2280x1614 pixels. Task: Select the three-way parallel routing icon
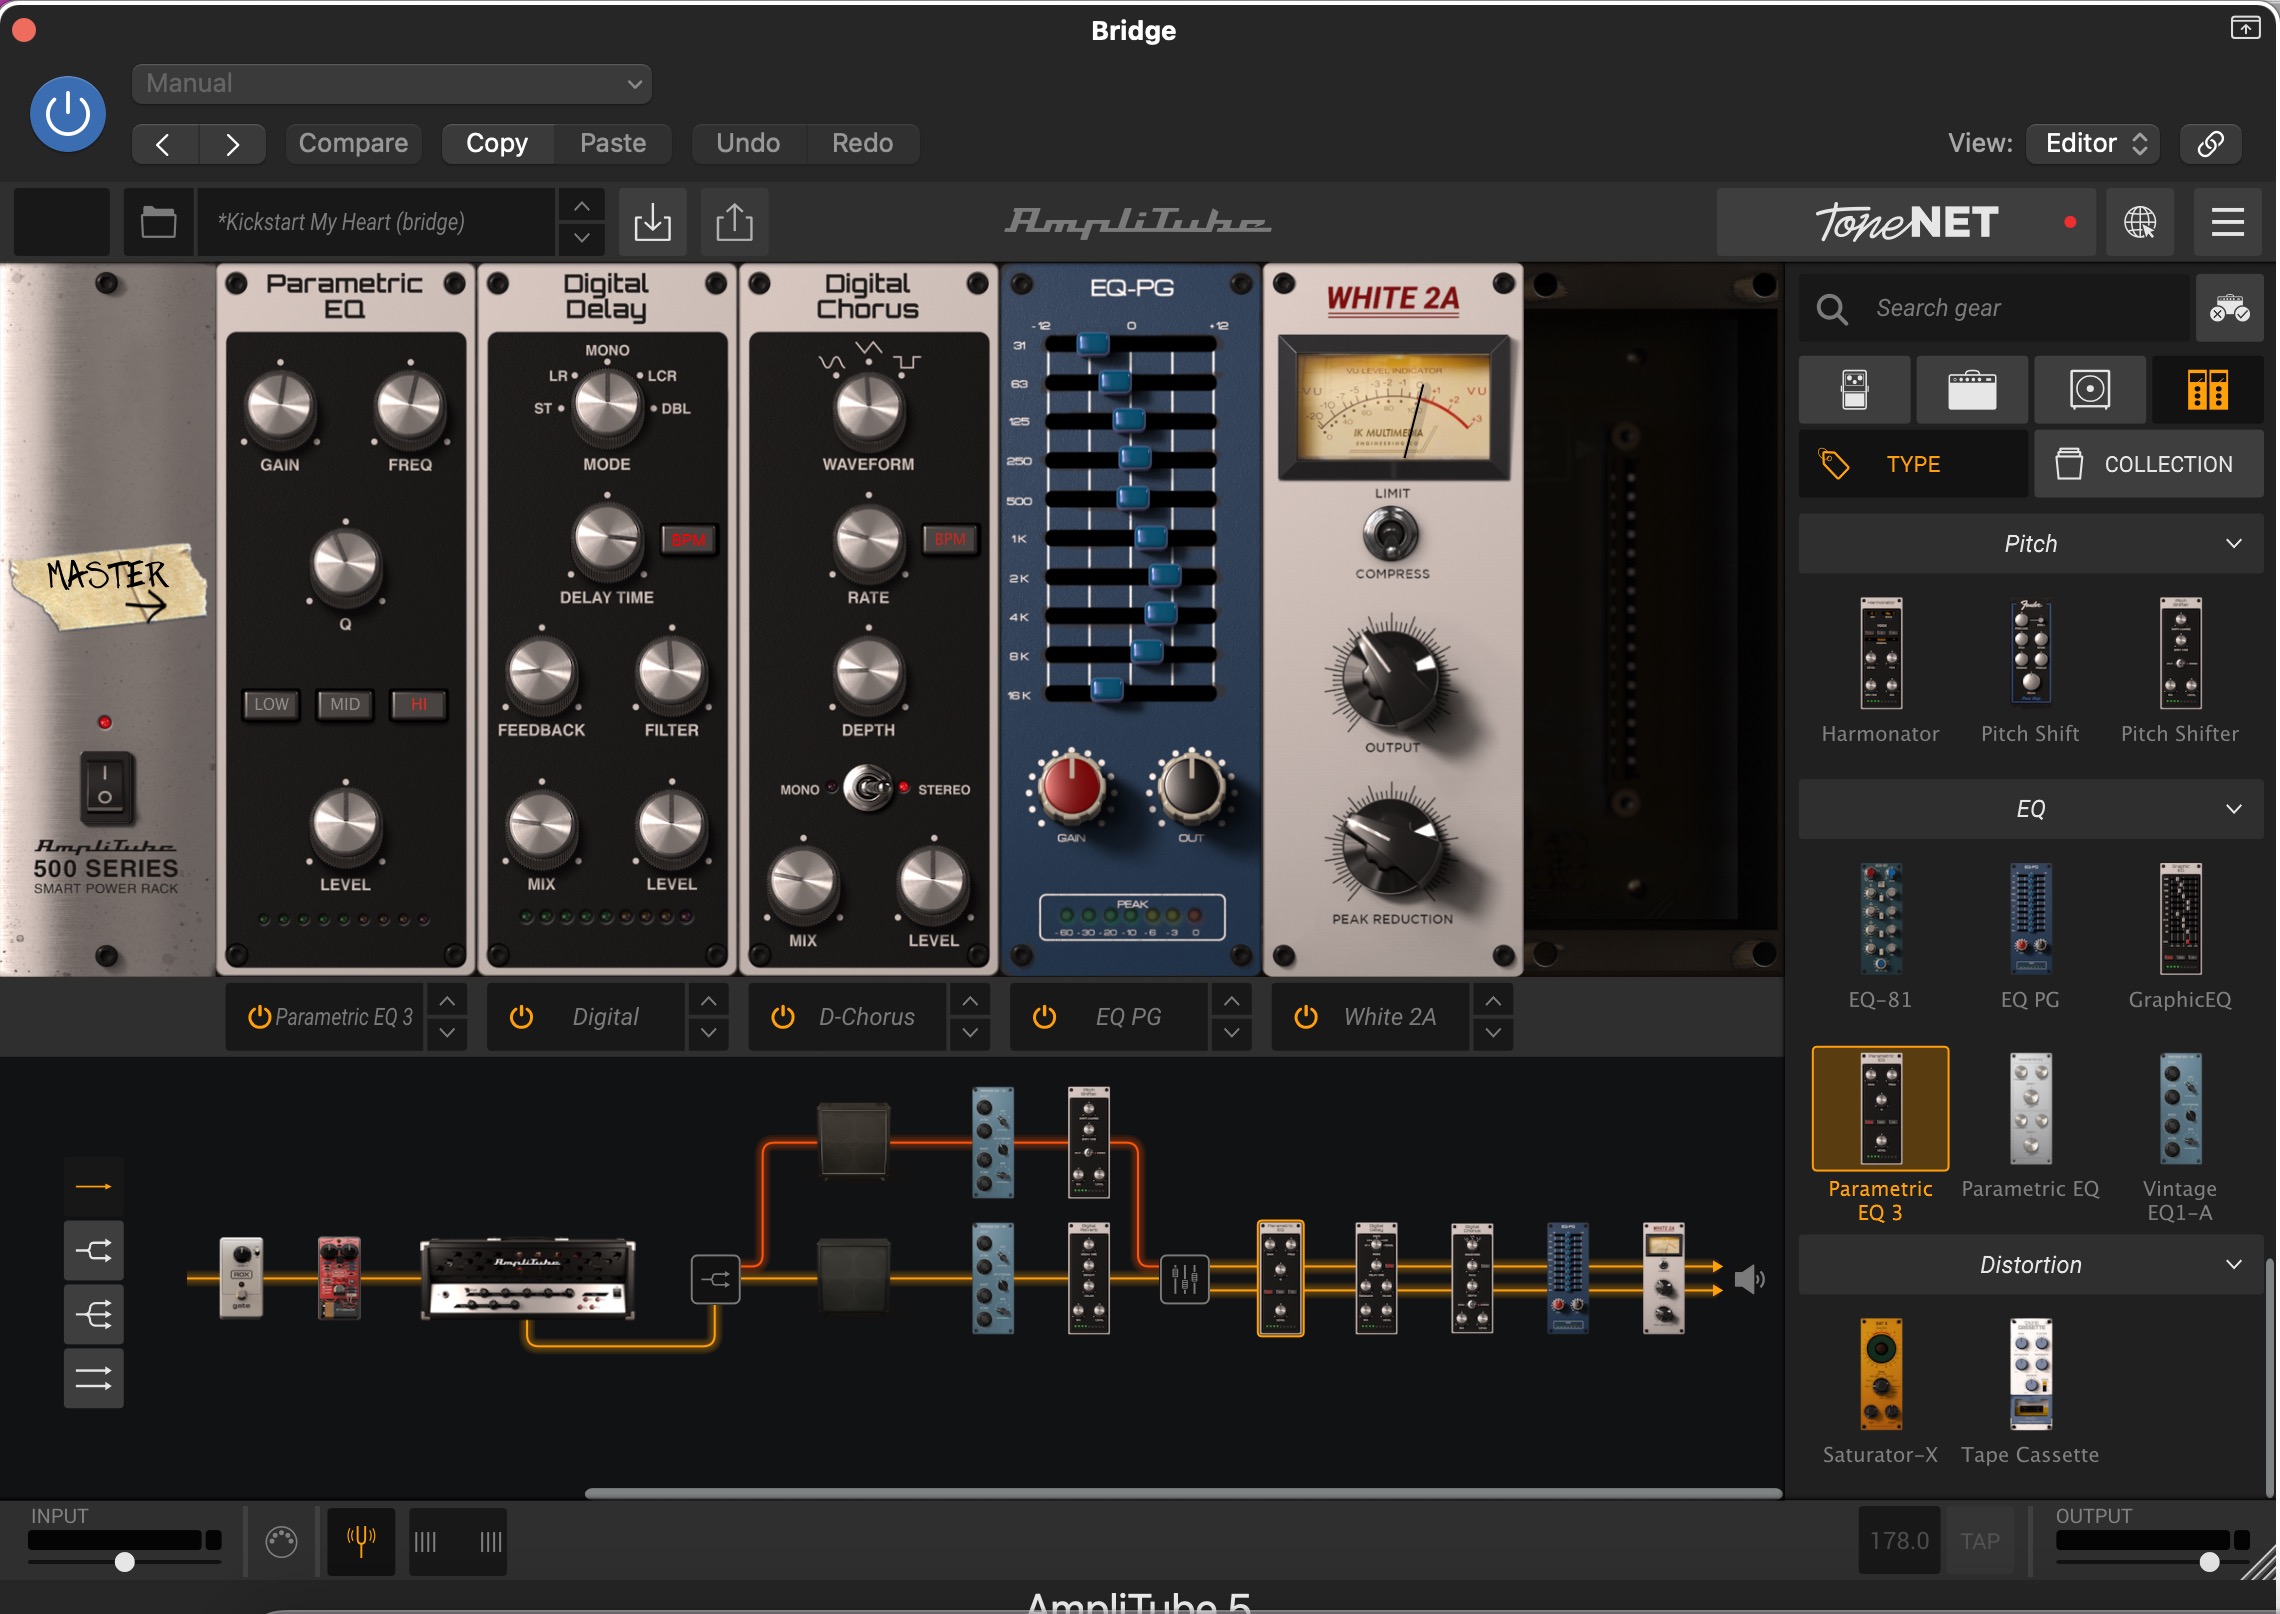[x=94, y=1314]
